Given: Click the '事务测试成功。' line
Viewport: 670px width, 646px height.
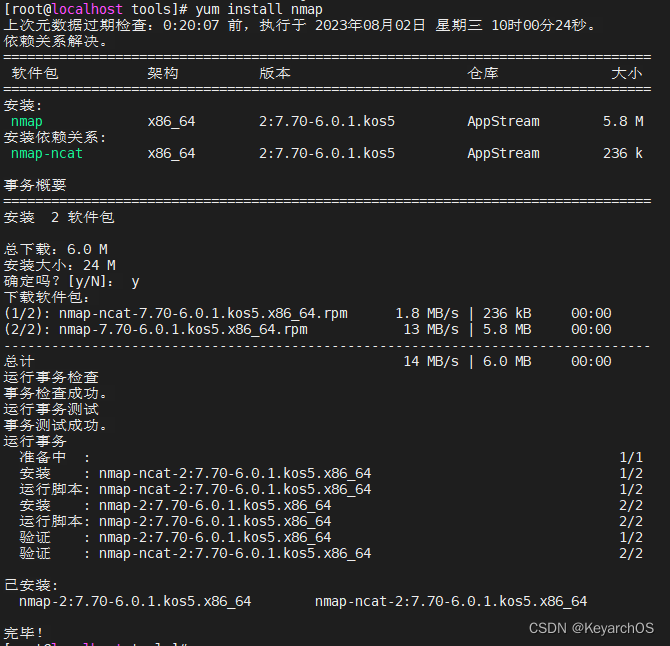Looking at the screenshot, I should (x=55, y=426).
